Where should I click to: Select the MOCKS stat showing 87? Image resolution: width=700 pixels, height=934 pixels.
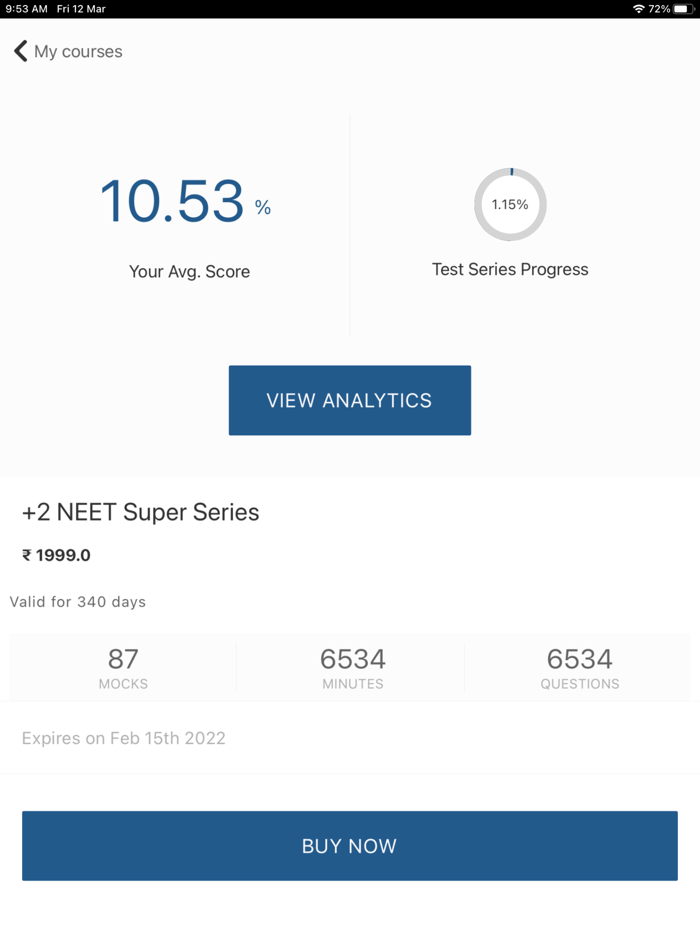click(123, 668)
